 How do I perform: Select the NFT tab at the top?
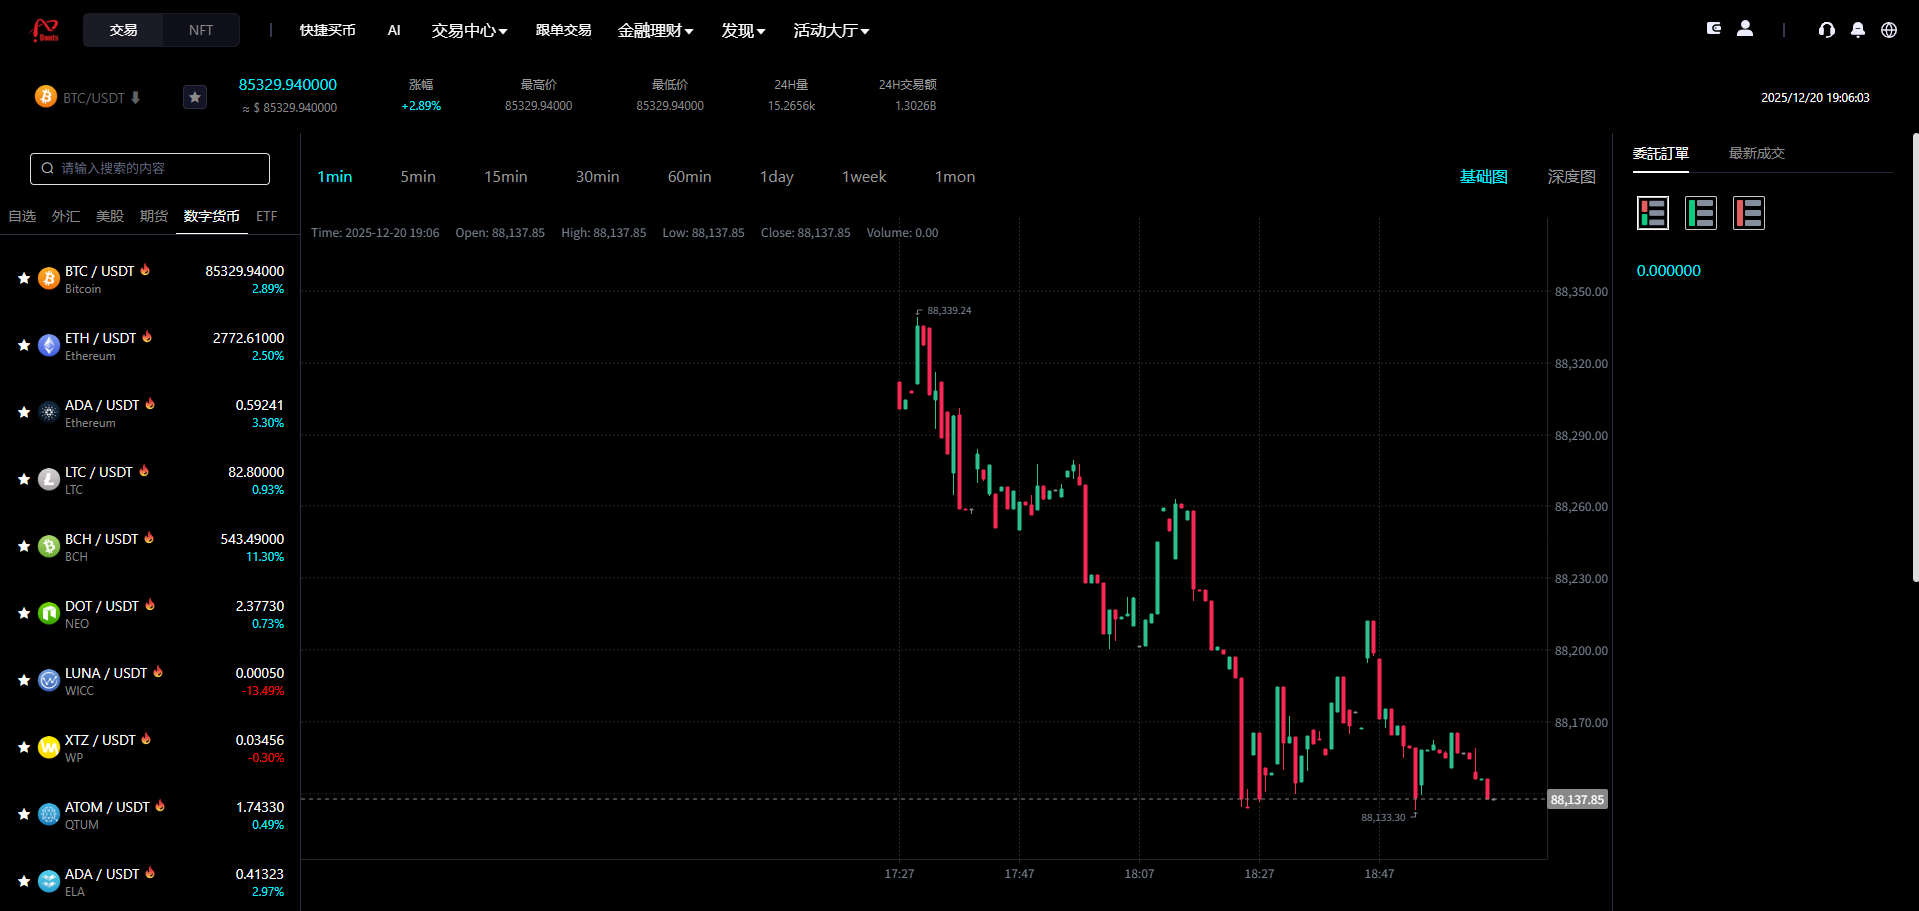tap(200, 30)
